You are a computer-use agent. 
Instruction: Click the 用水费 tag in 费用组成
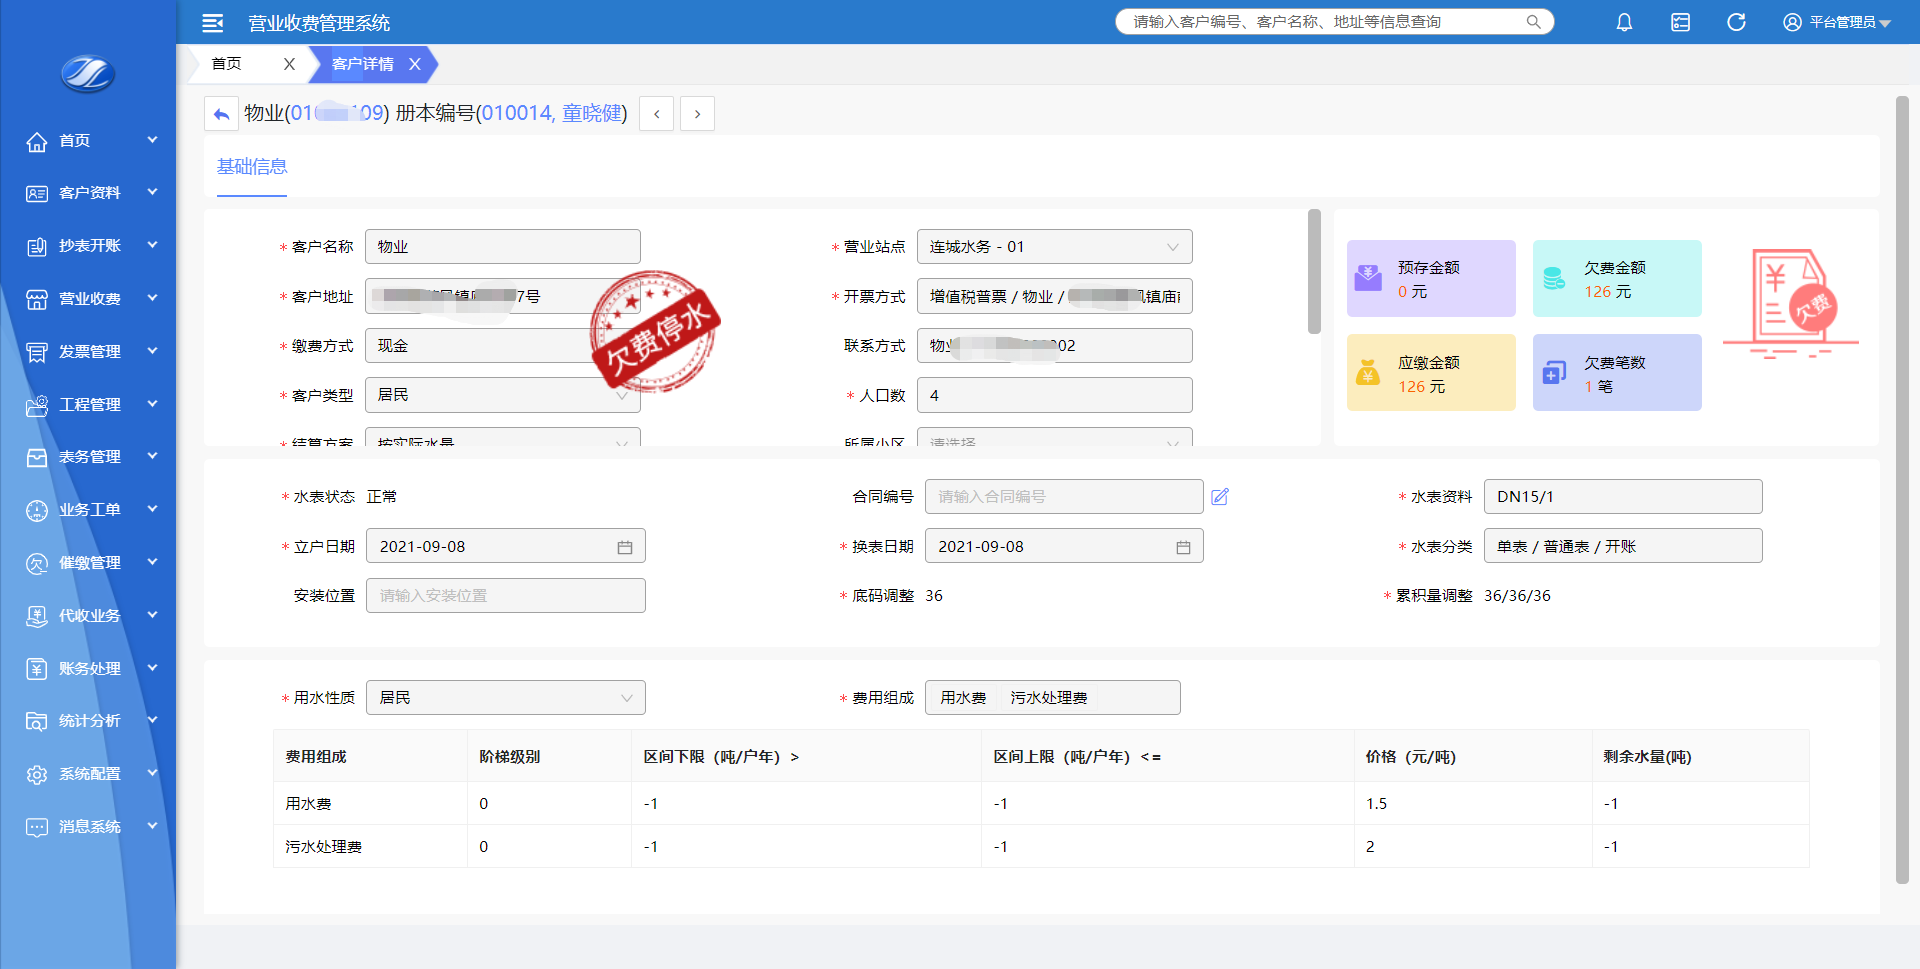[963, 698]
